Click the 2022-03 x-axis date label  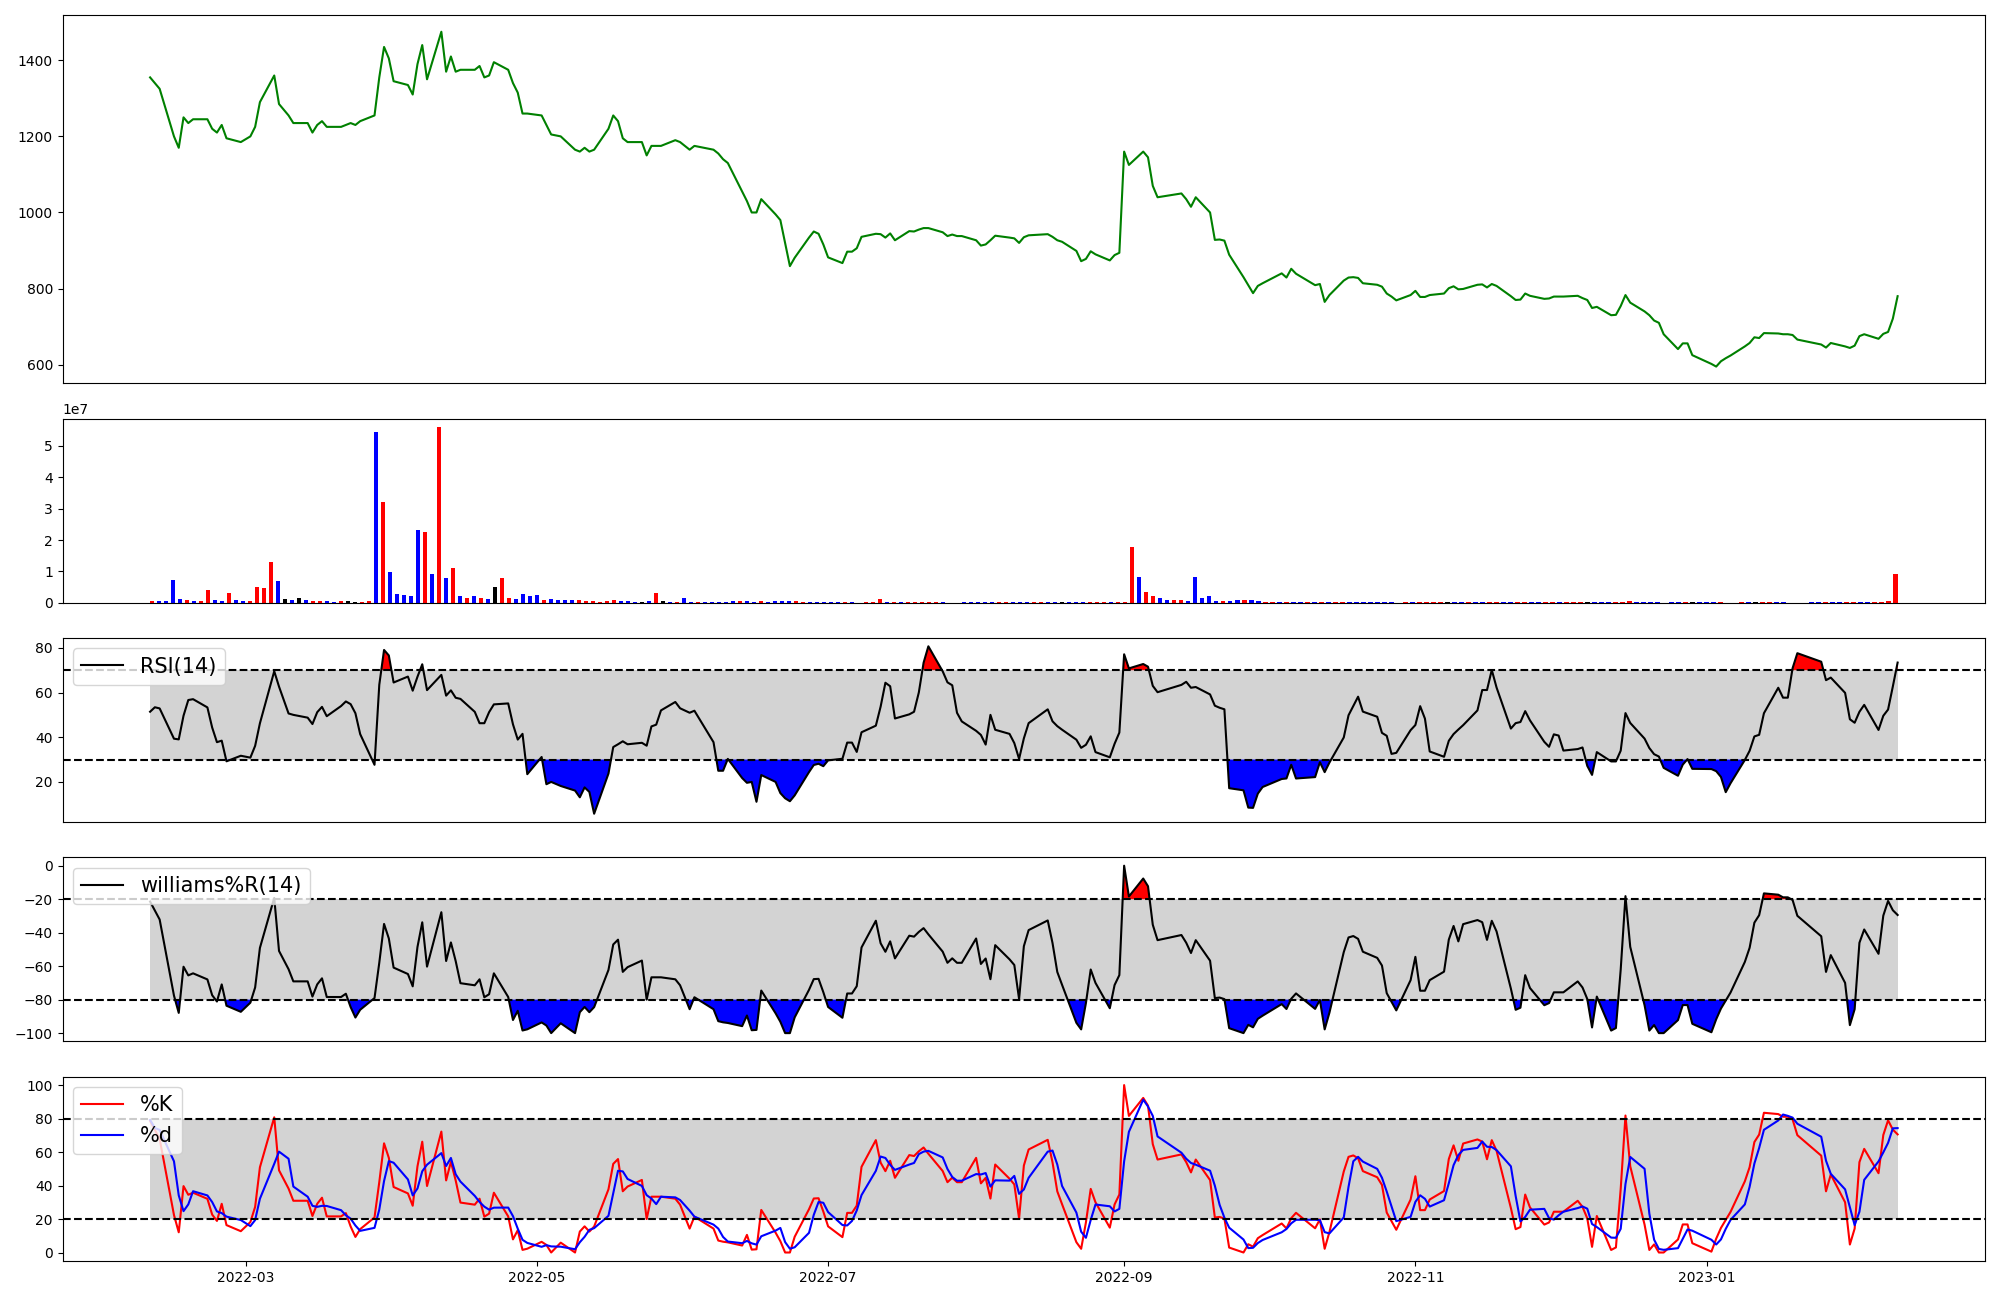tap(245, 1277)
